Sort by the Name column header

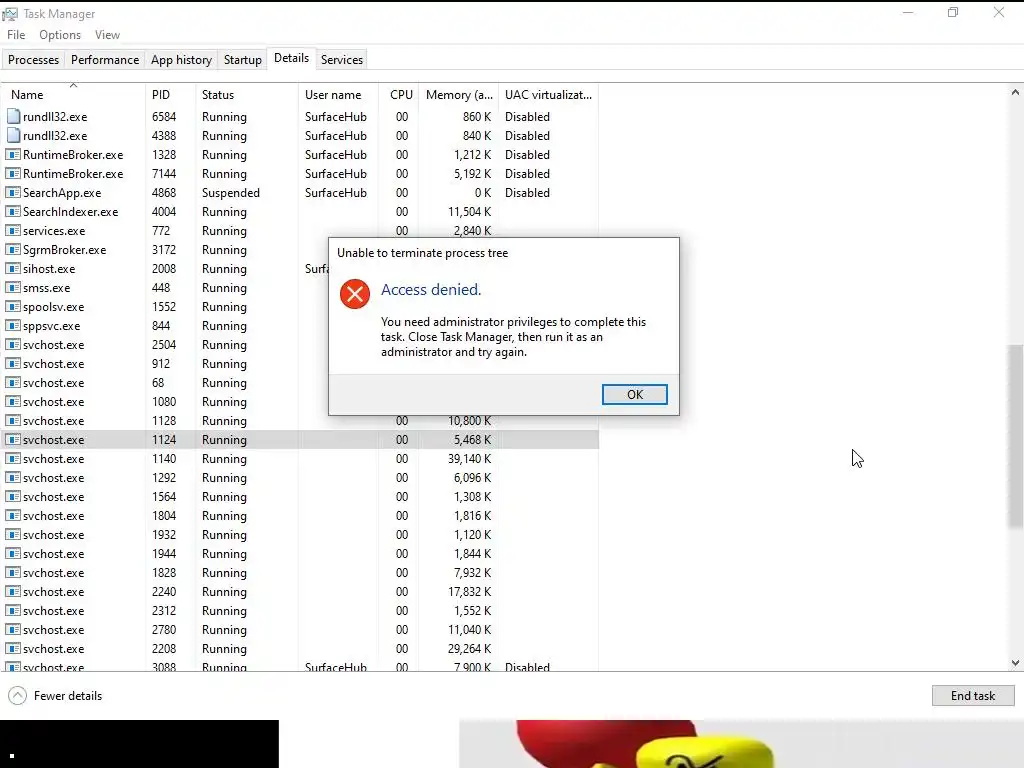pos(73,95)
